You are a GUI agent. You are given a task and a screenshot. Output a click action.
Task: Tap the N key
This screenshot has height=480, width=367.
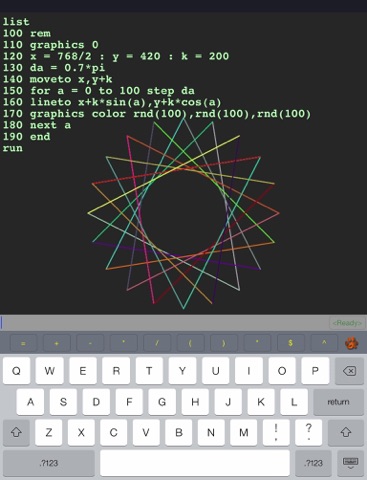pyautogui.click(x=211, y=433)
